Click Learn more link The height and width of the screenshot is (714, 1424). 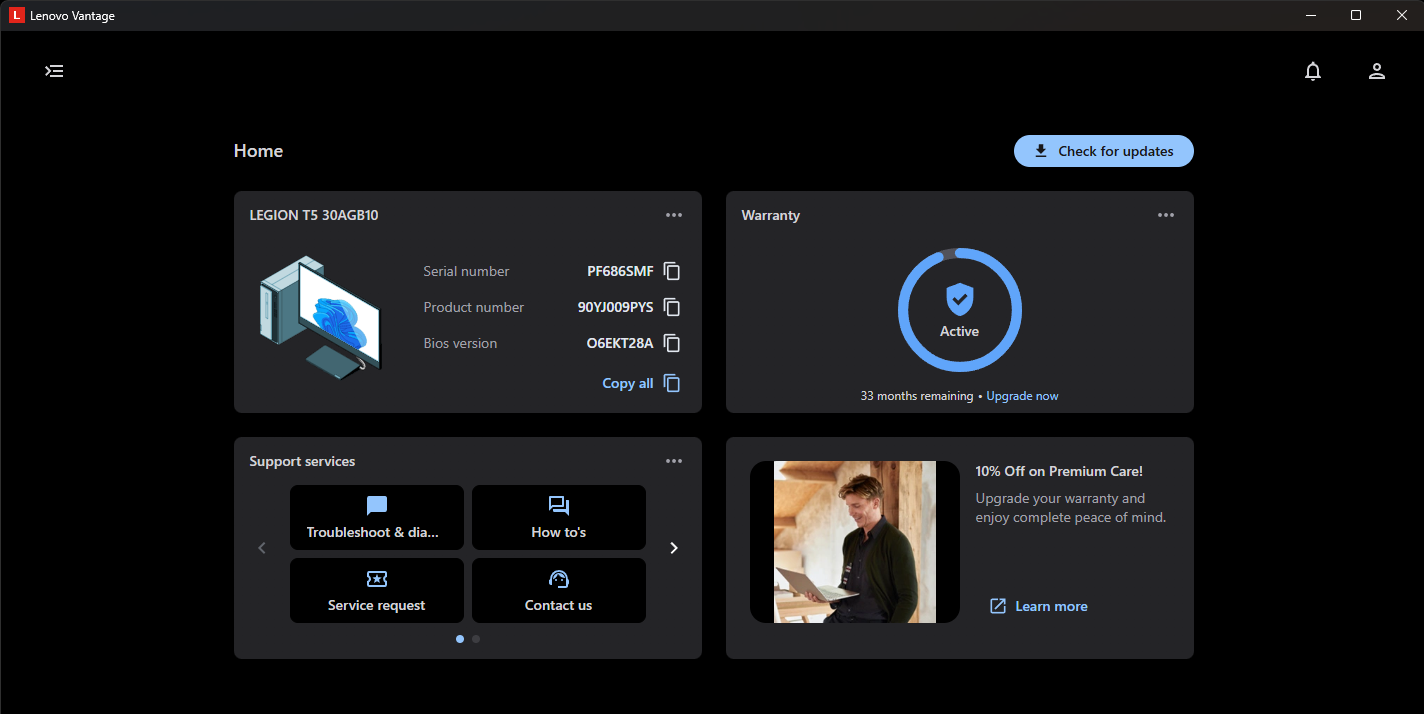point(1039,606)
